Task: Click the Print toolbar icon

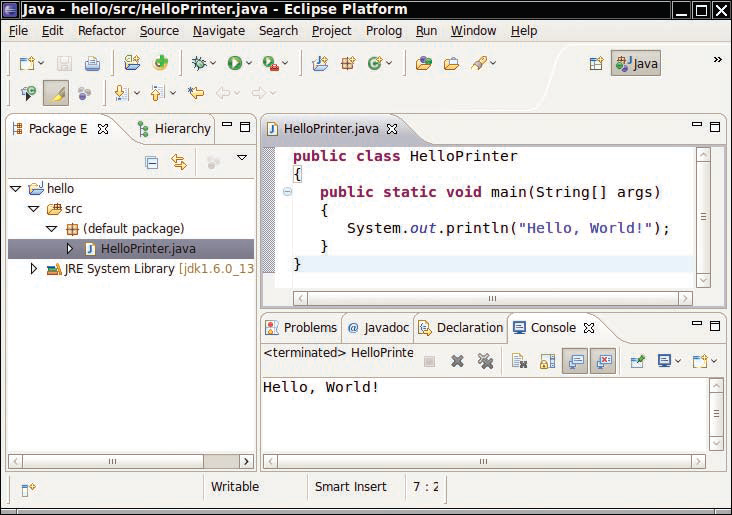Action: [92, 63]
